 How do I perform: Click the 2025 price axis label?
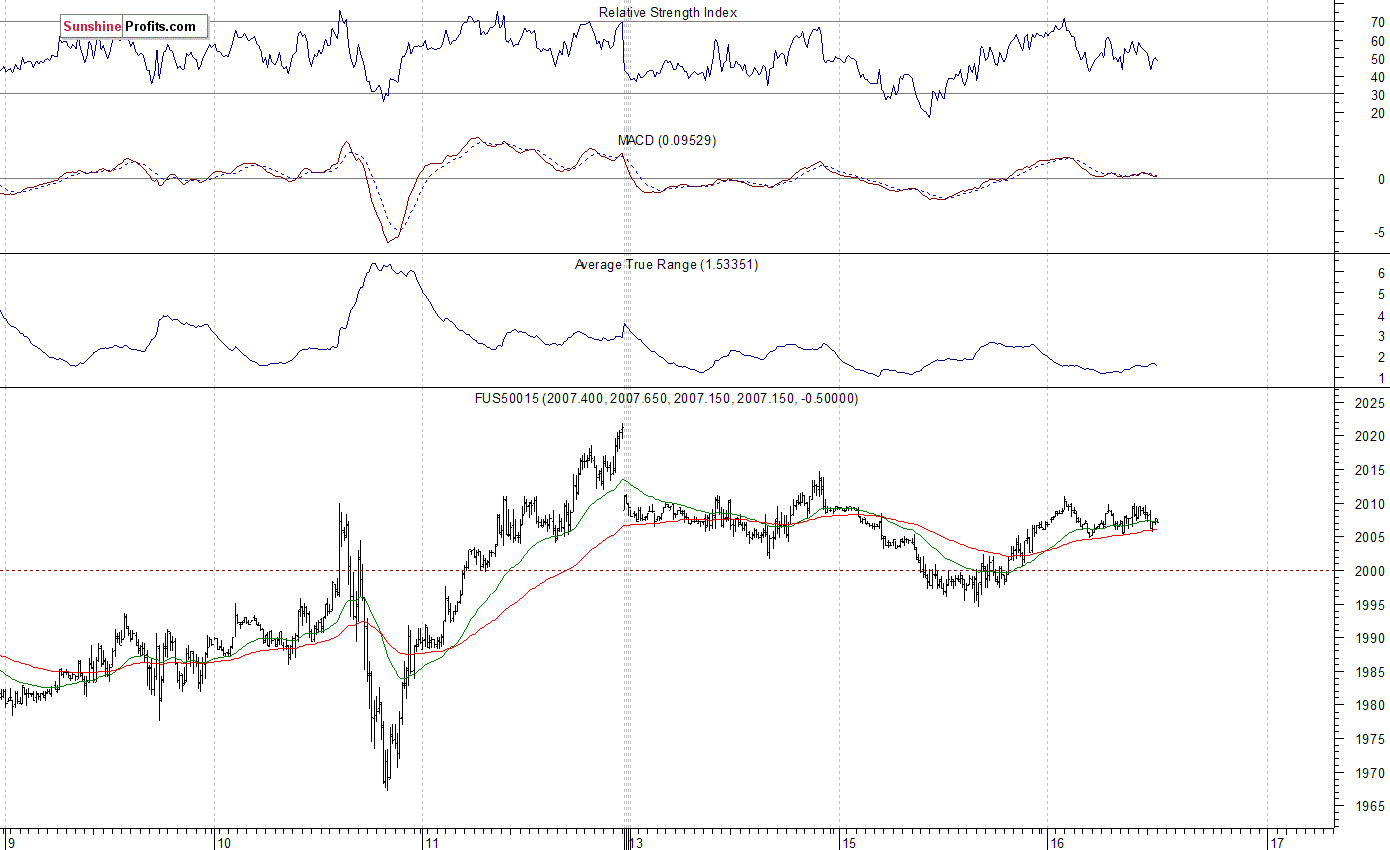pyautogui.click(x=1369, y=403)
